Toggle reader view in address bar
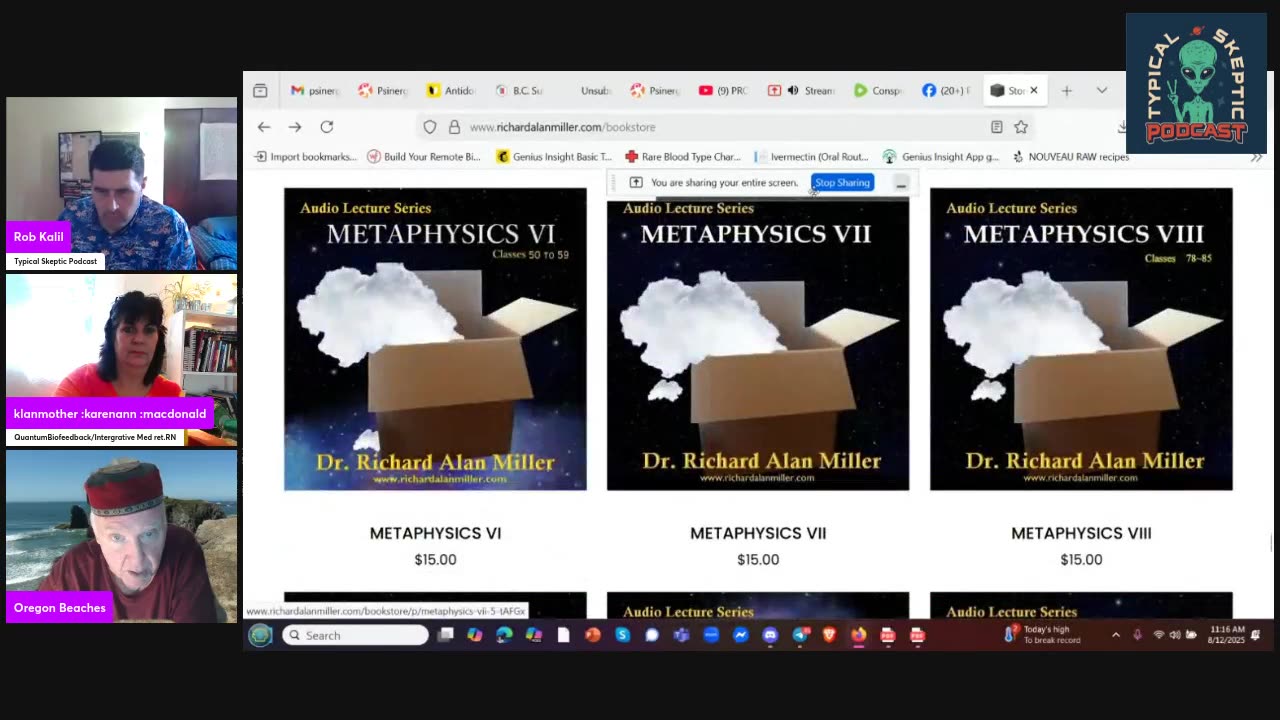 point(996,127)
